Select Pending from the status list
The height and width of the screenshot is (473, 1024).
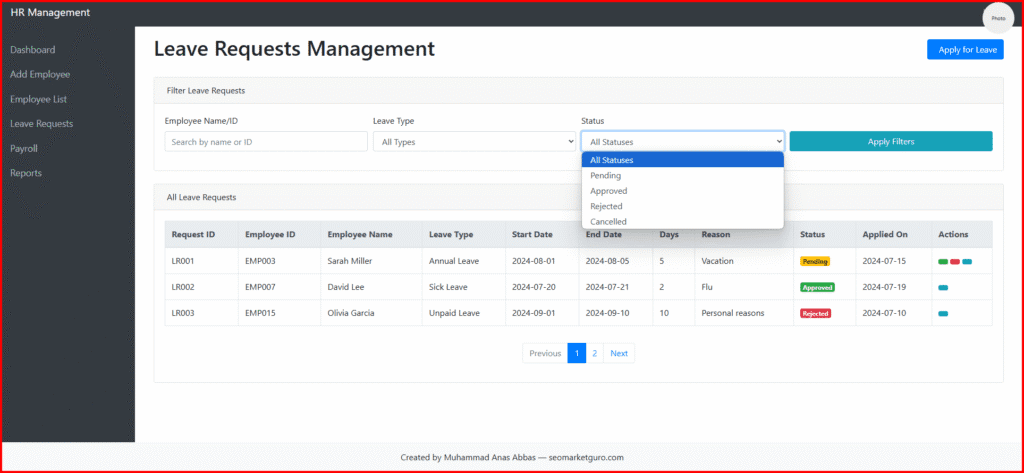point(606,175)
